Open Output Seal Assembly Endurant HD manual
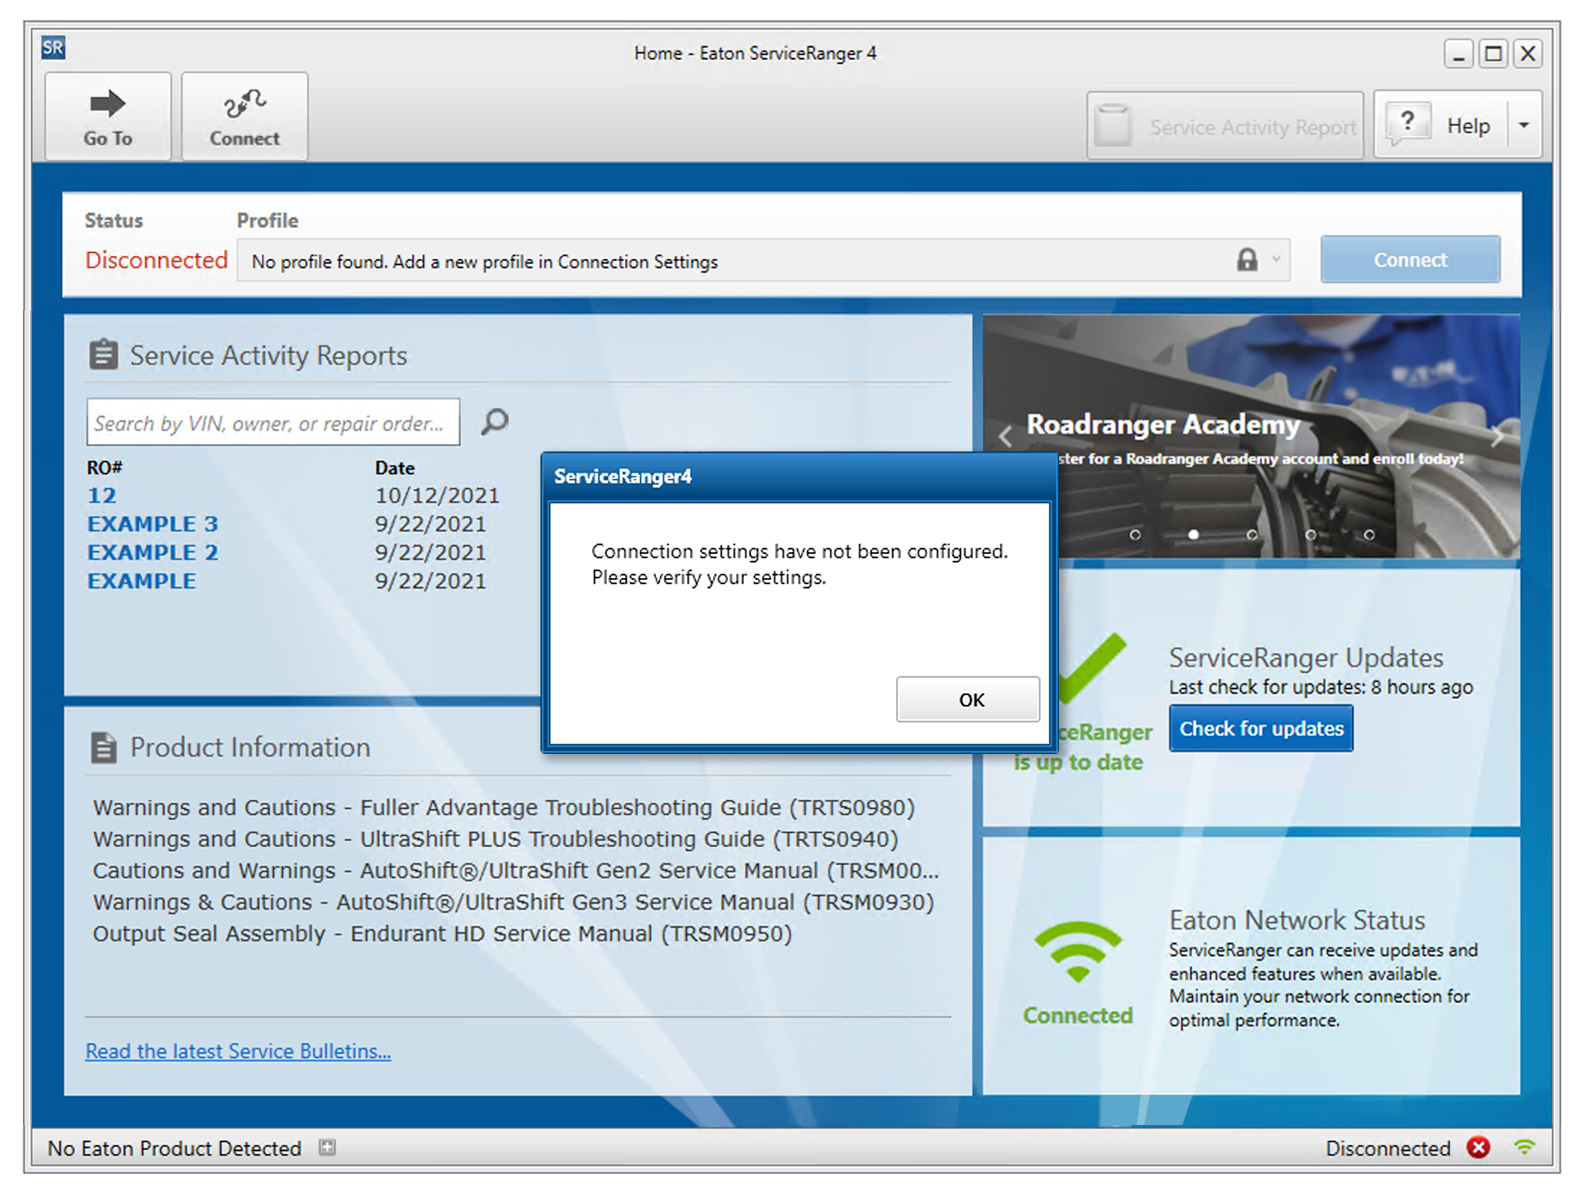 442,933
